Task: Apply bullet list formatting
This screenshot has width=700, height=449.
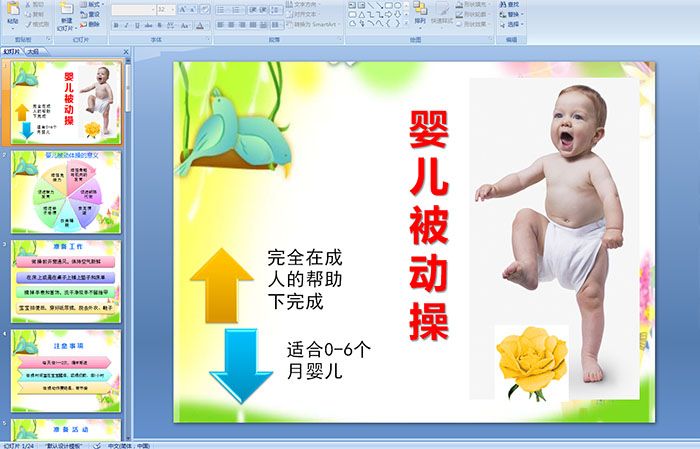Action: tap(221, 10)
